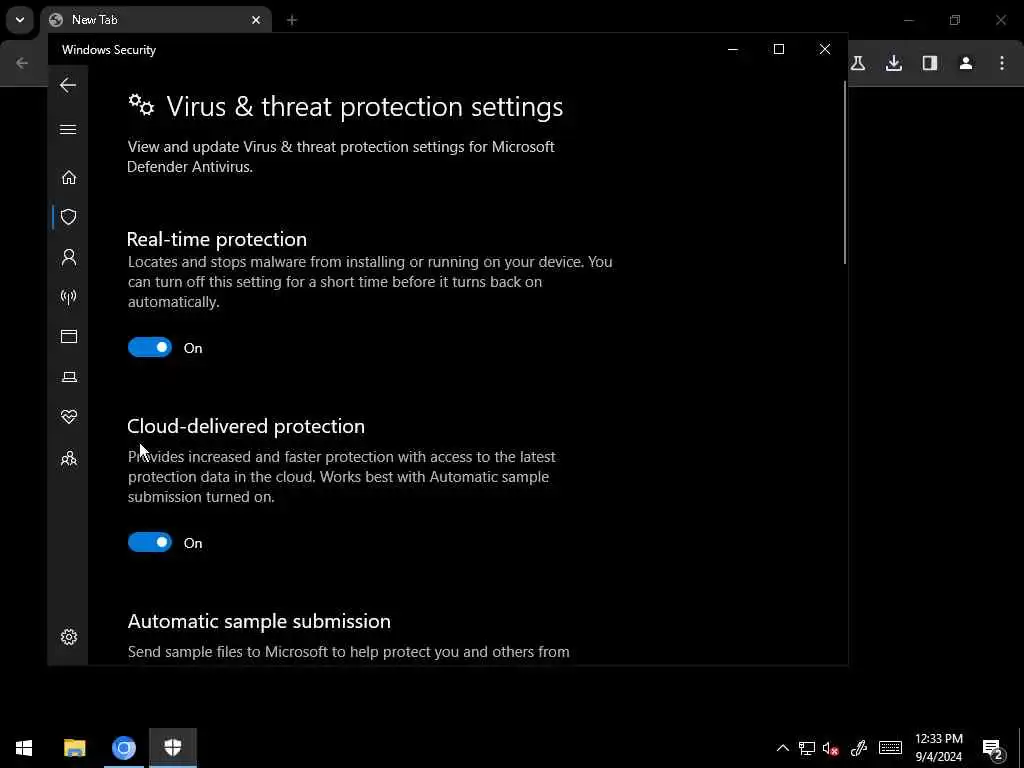
Task: Switch to Chromium on the taskbar
Action: (x=123, y=748)
